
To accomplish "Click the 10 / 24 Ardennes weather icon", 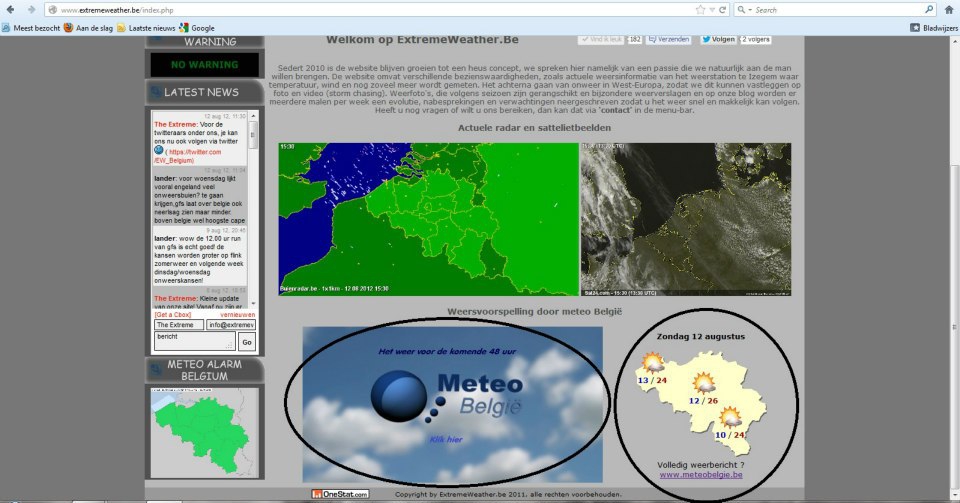I will click(730, 419).
